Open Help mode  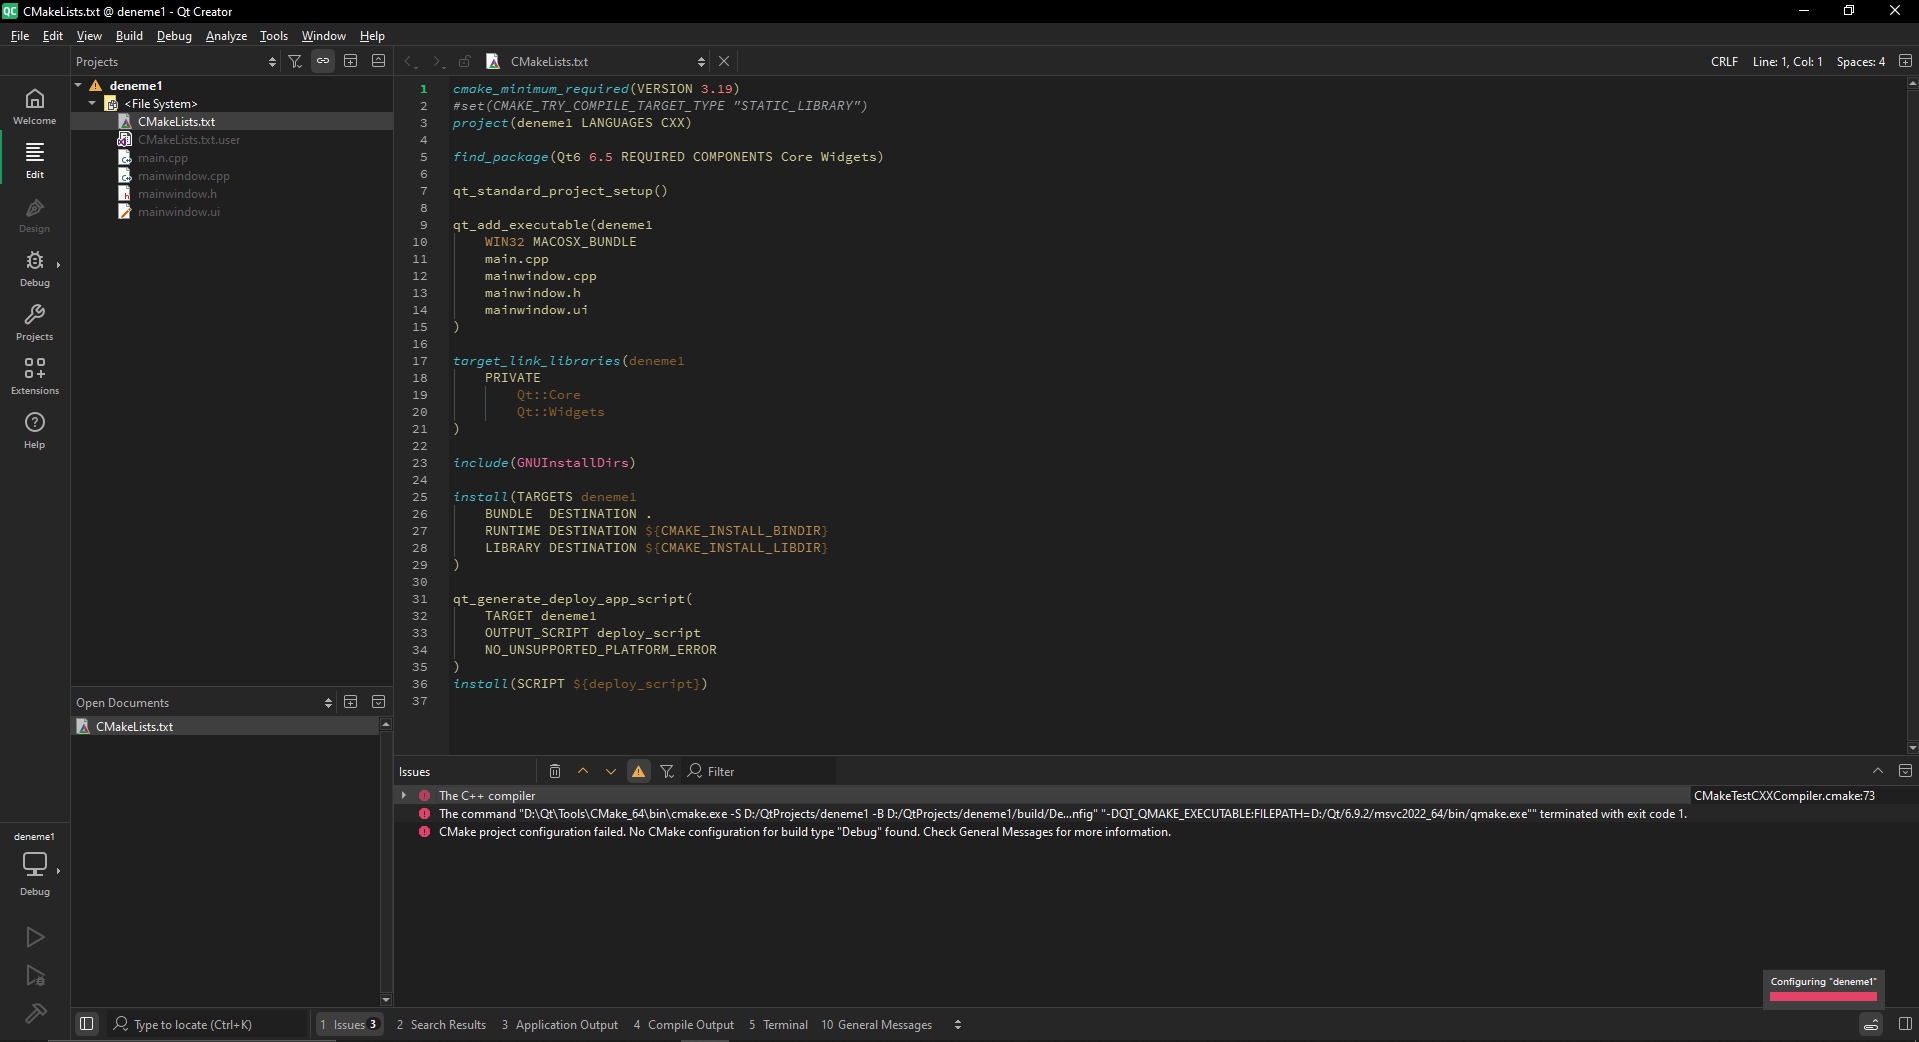point(35,430)
